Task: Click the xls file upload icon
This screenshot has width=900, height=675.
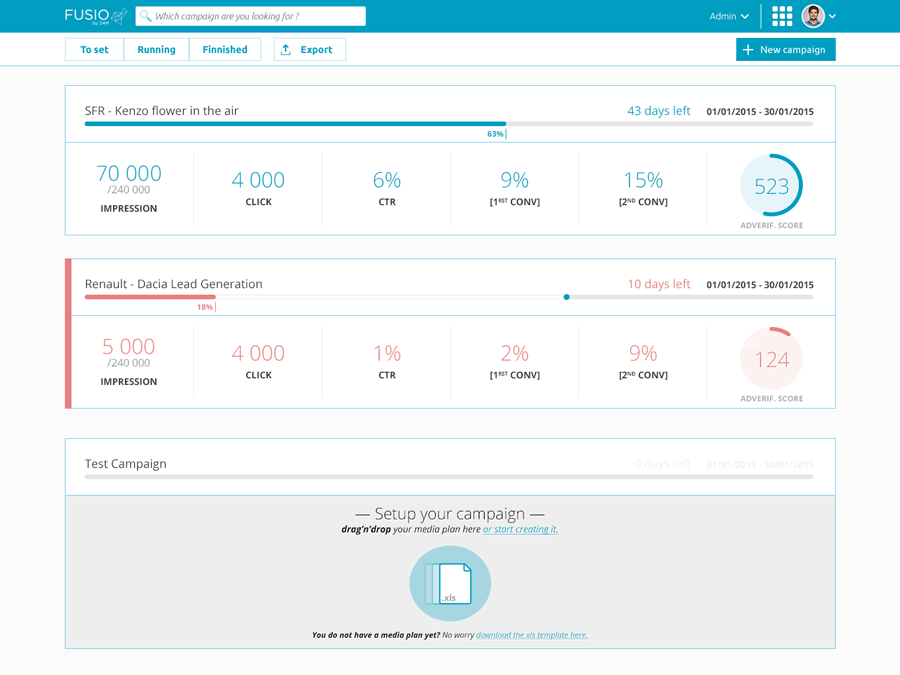Action: (450, 583)
